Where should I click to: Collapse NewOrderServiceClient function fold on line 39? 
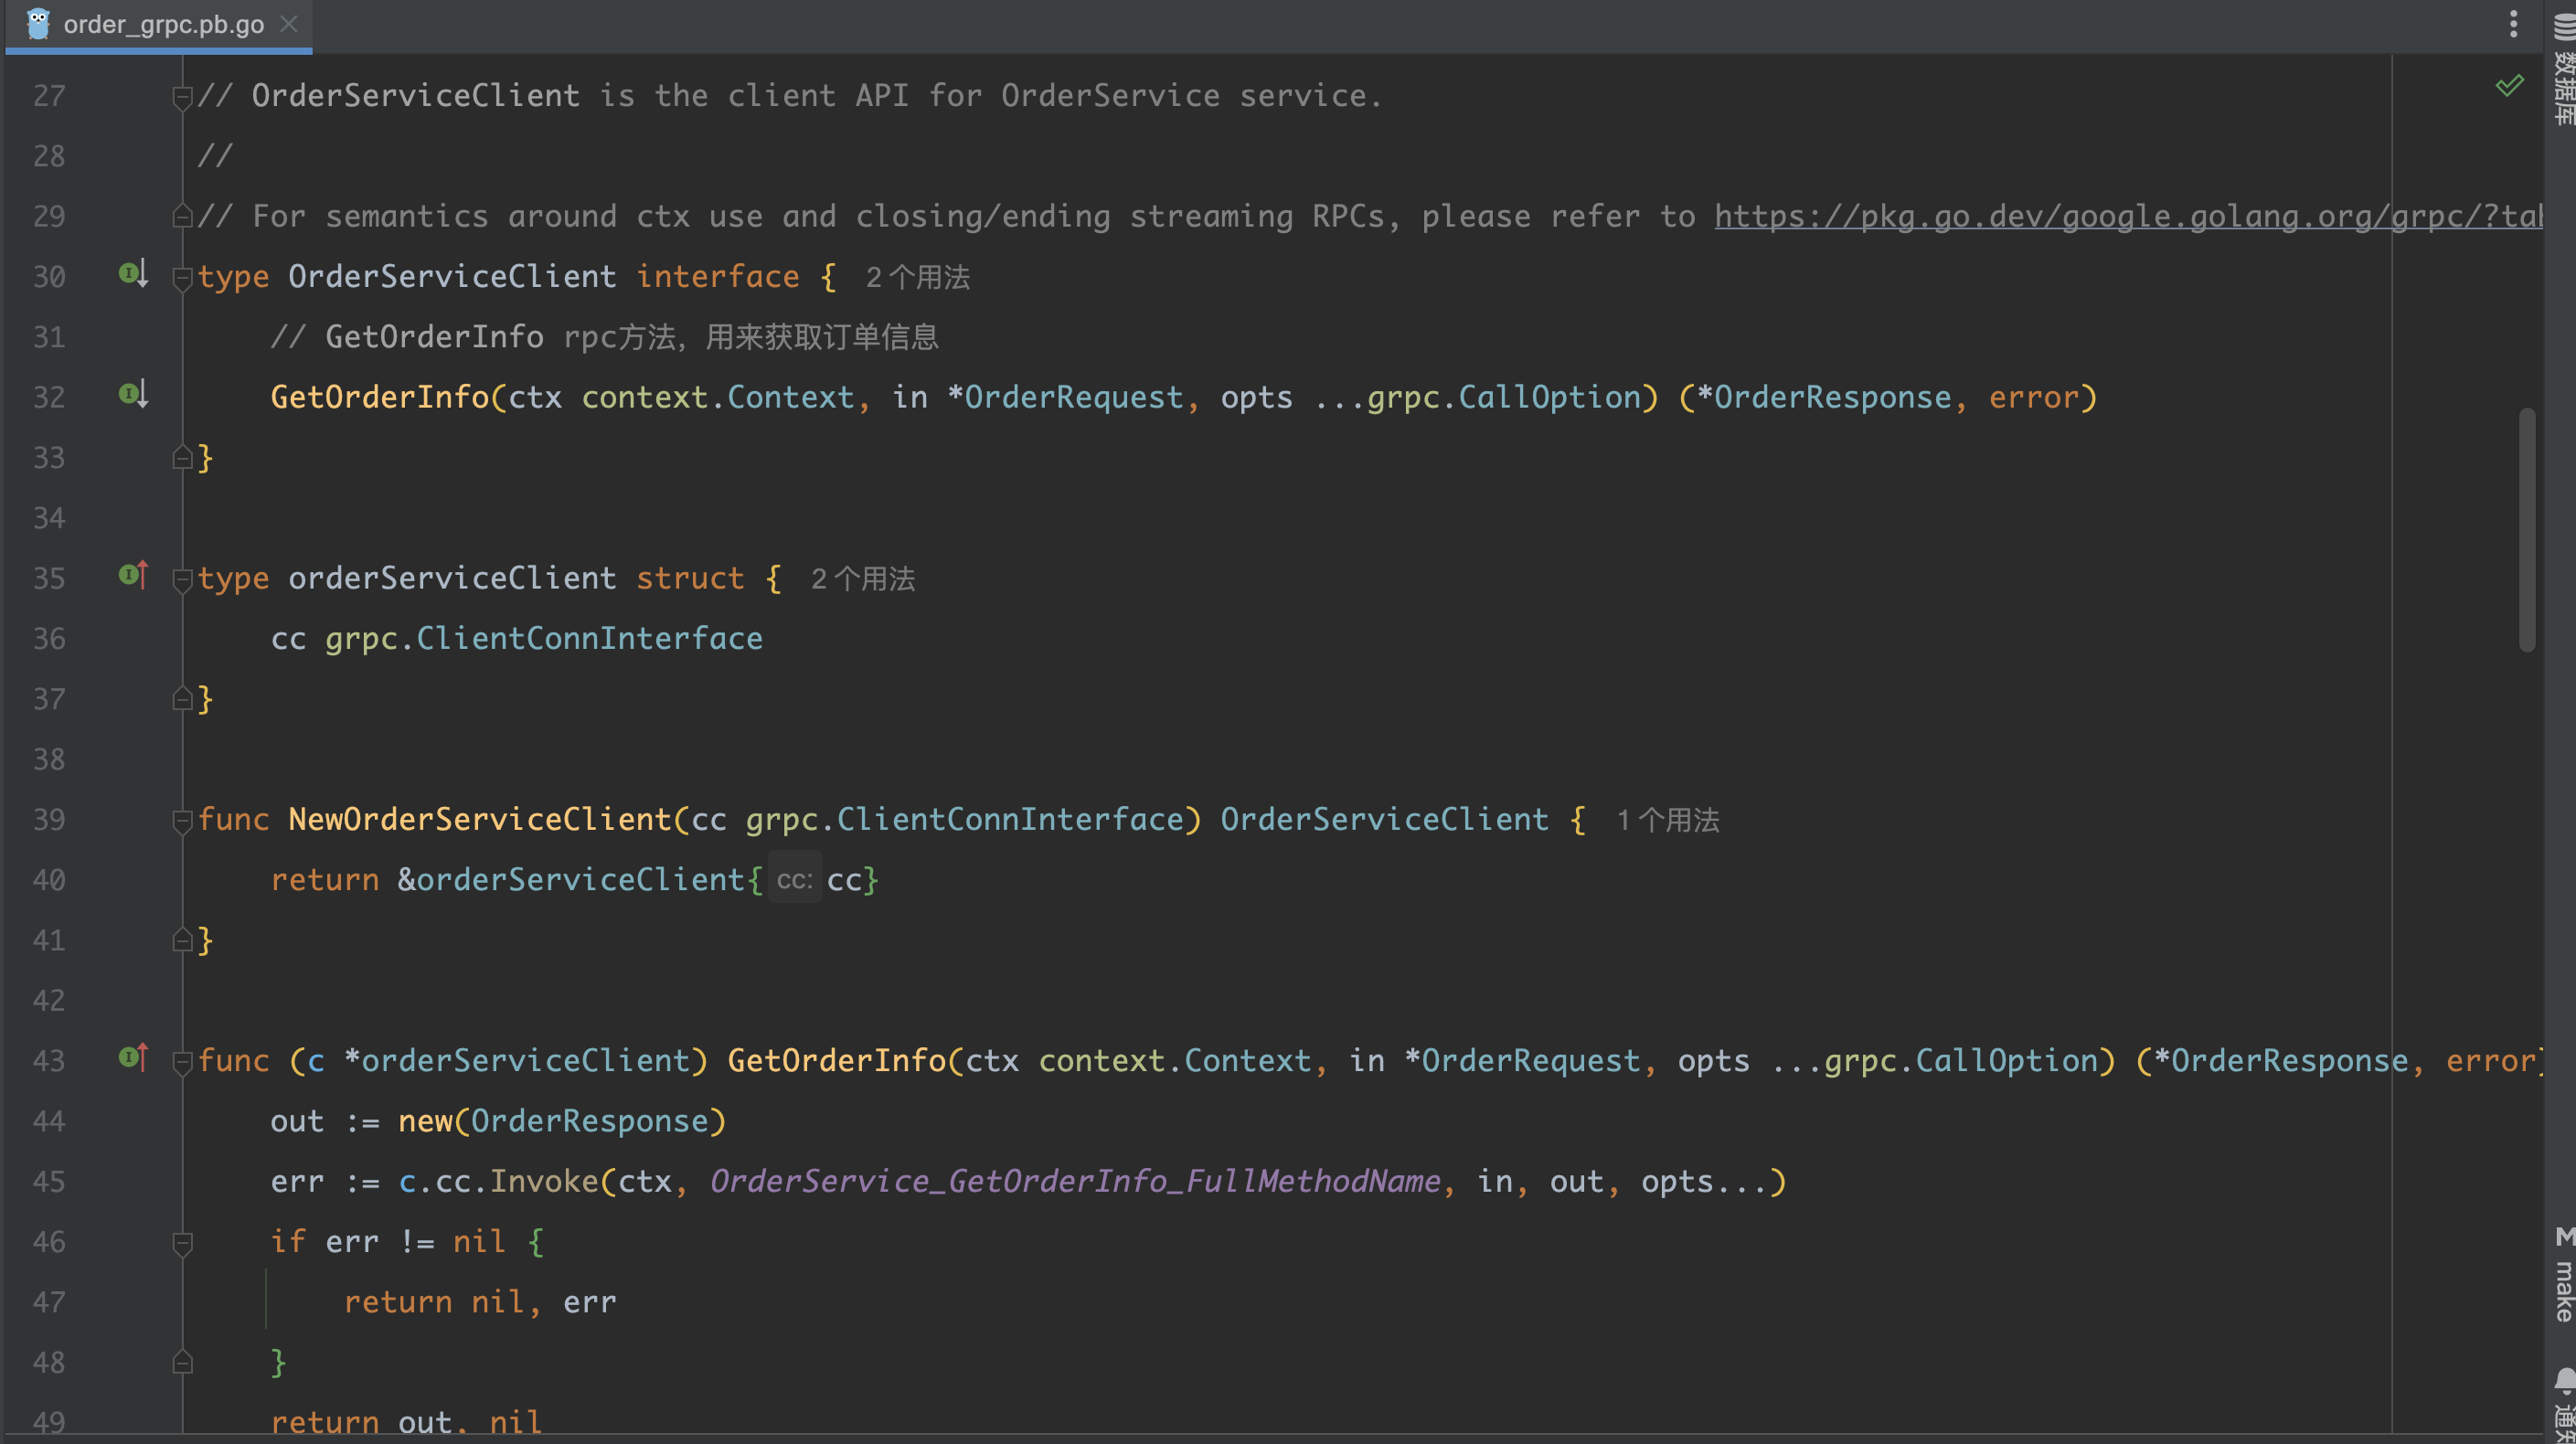[182, 820]
